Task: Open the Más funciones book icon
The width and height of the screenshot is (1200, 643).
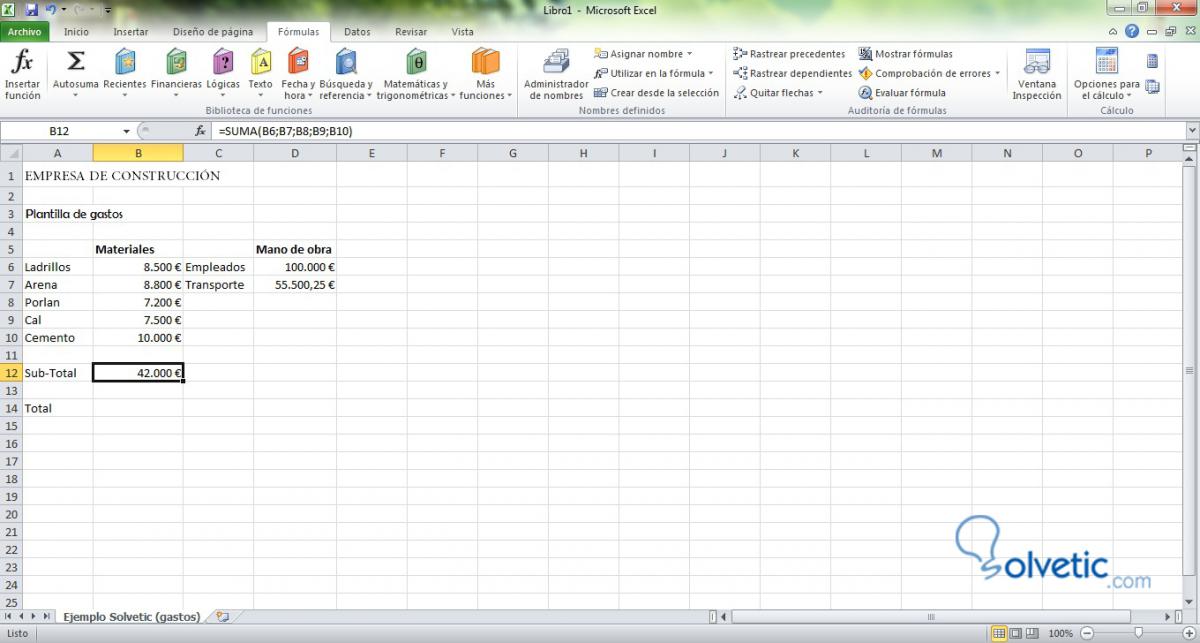Action: click(485, 62)
